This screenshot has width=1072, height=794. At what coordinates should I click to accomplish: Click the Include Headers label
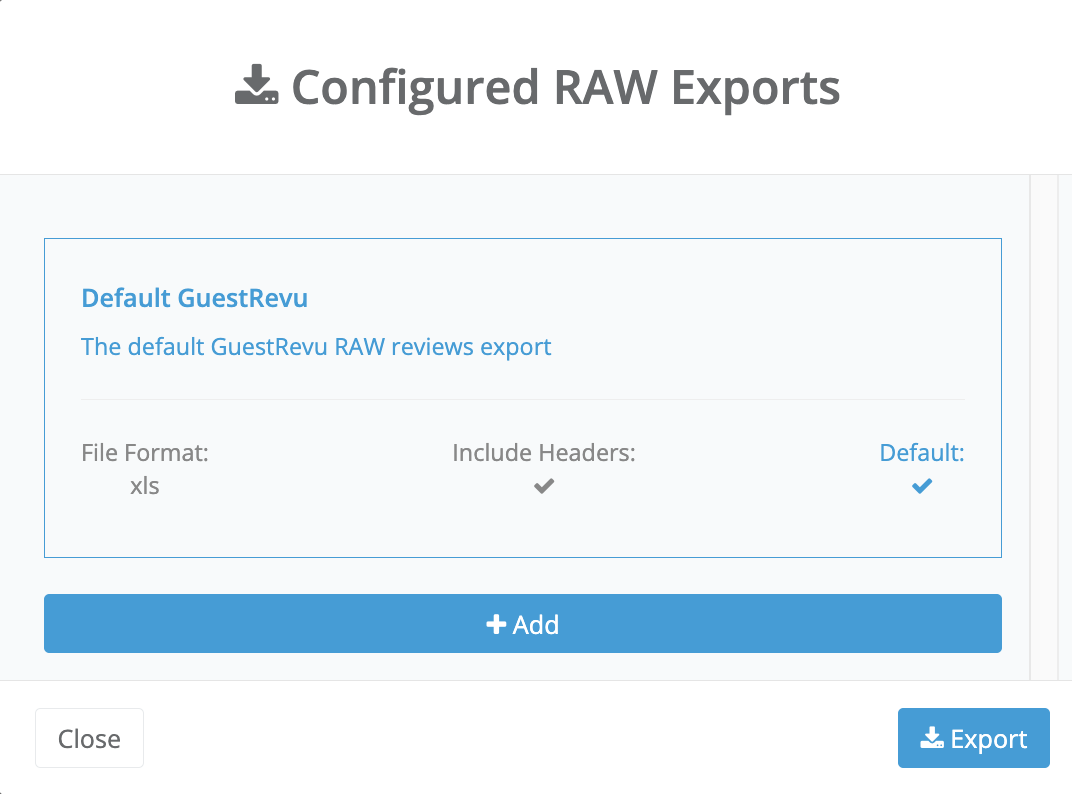tap(544, 453)
